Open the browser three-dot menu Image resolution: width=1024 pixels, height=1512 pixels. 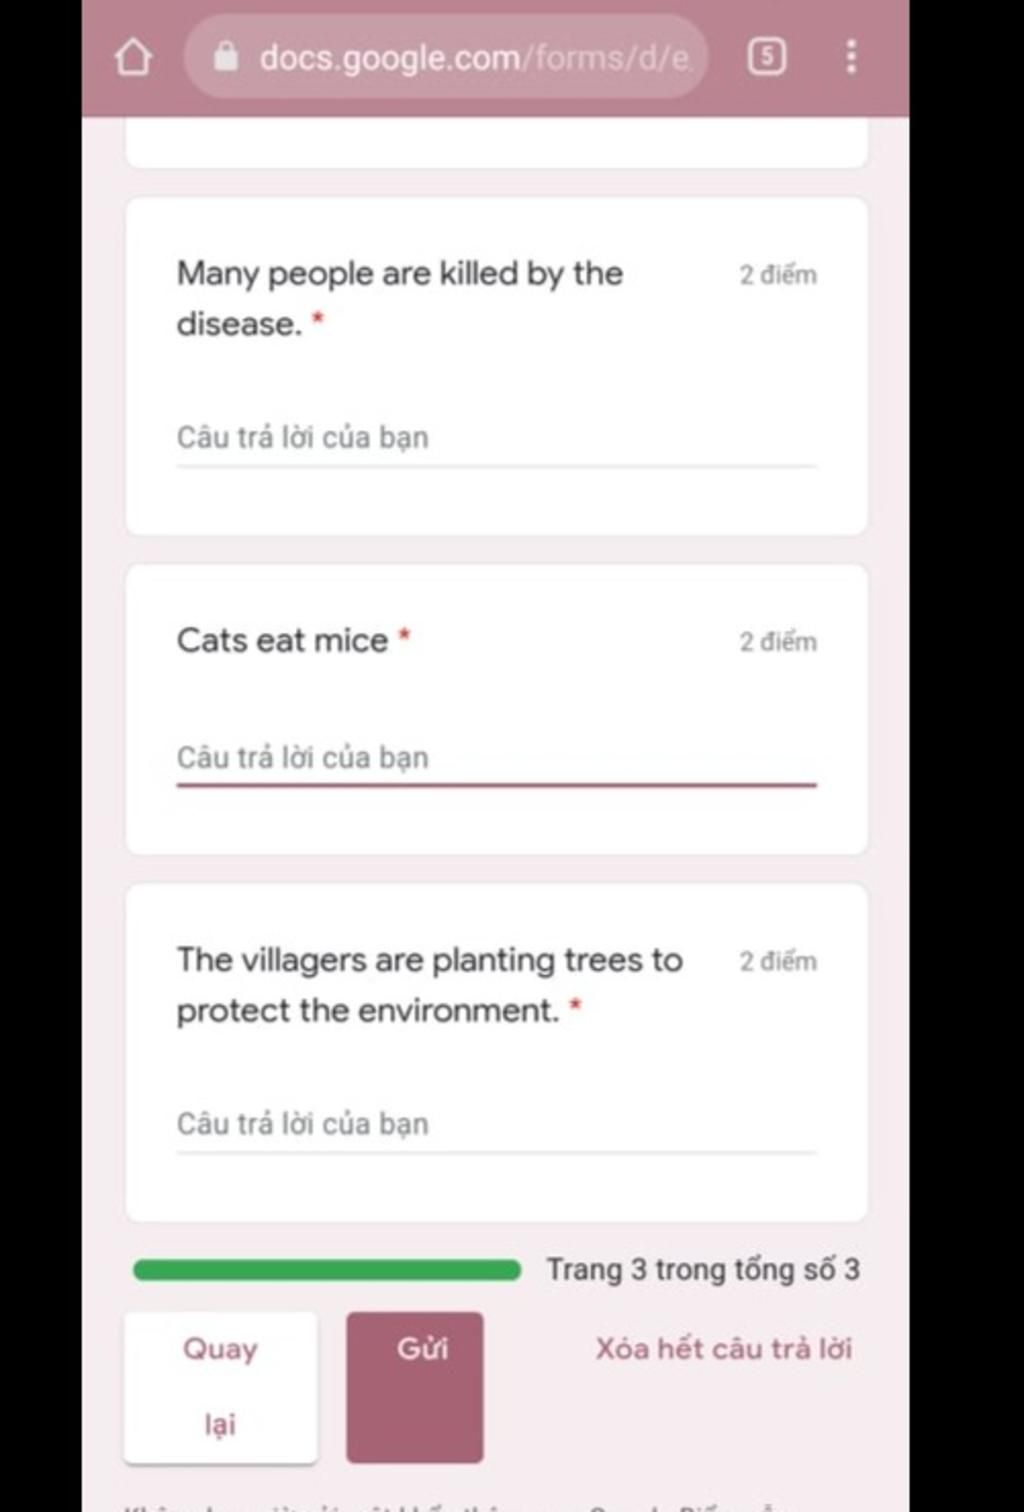point(851,56)
